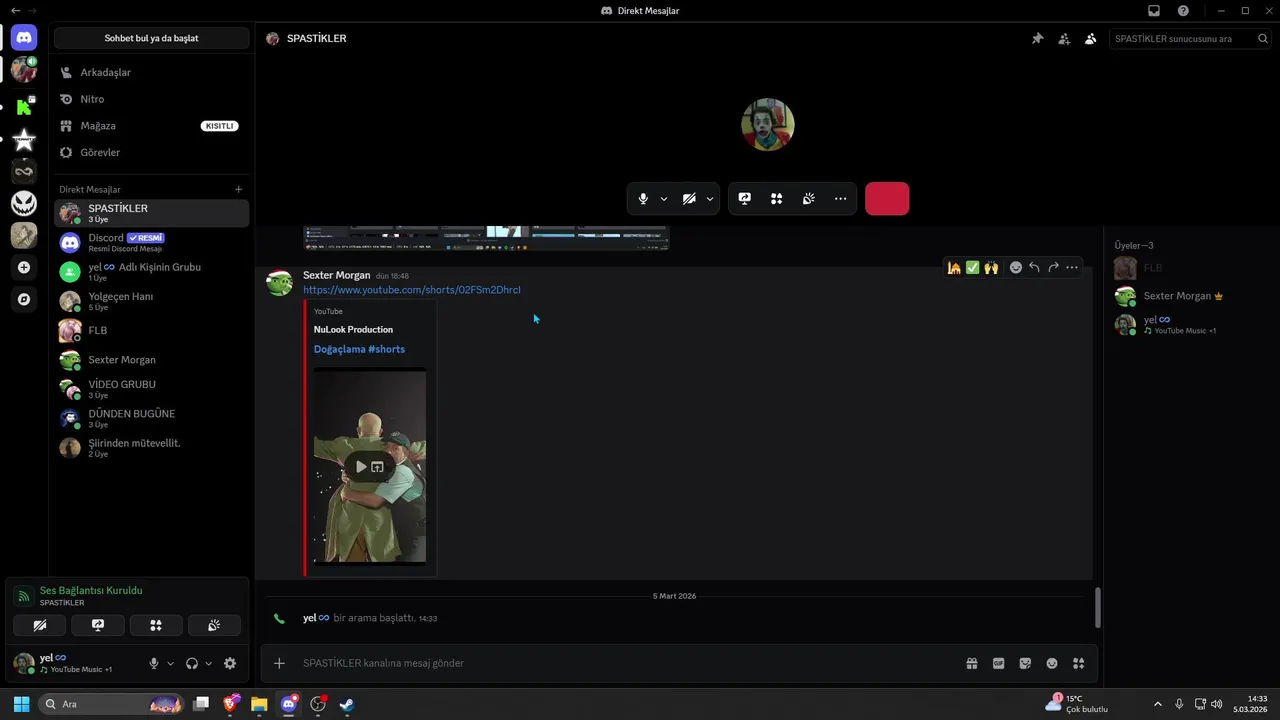Open the help question mark icon
1280x720 pixels.
(1183, 11)
